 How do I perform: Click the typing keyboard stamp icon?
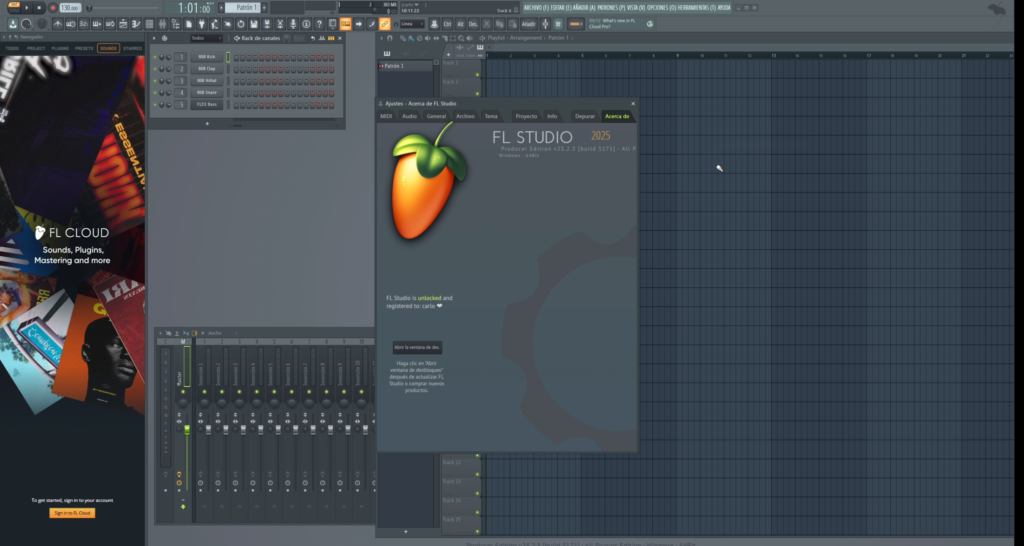(x=434, y=24)
